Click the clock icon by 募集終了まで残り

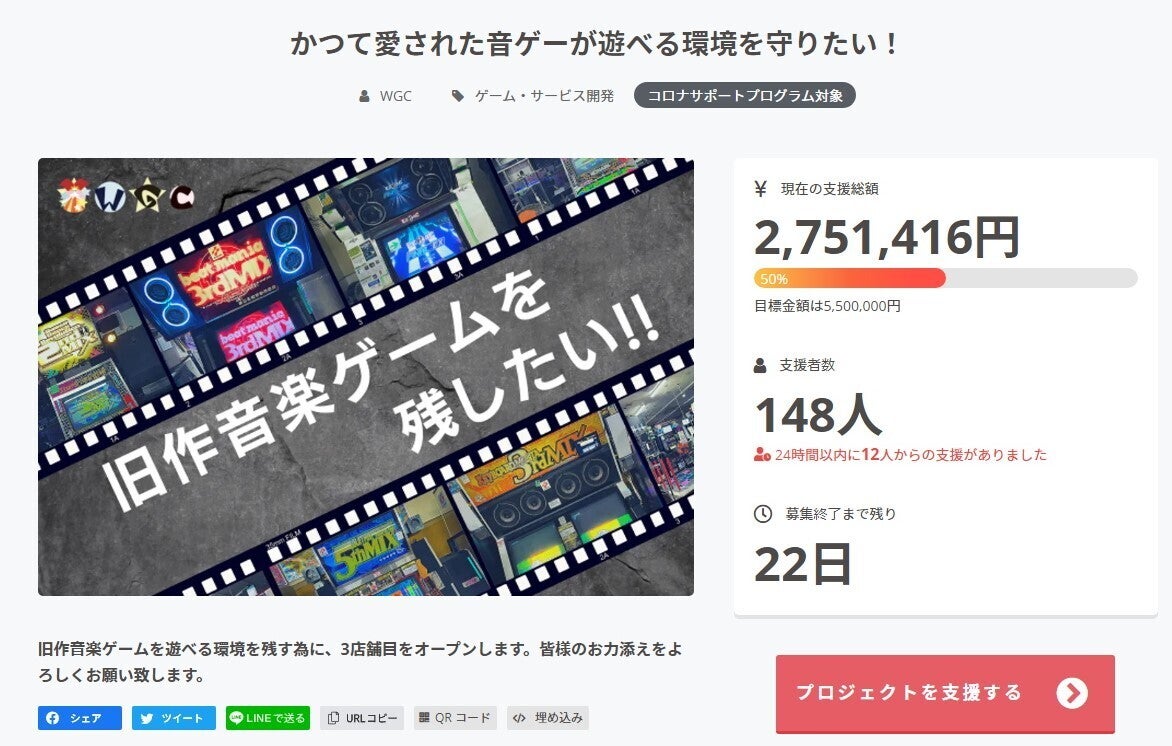762,514
